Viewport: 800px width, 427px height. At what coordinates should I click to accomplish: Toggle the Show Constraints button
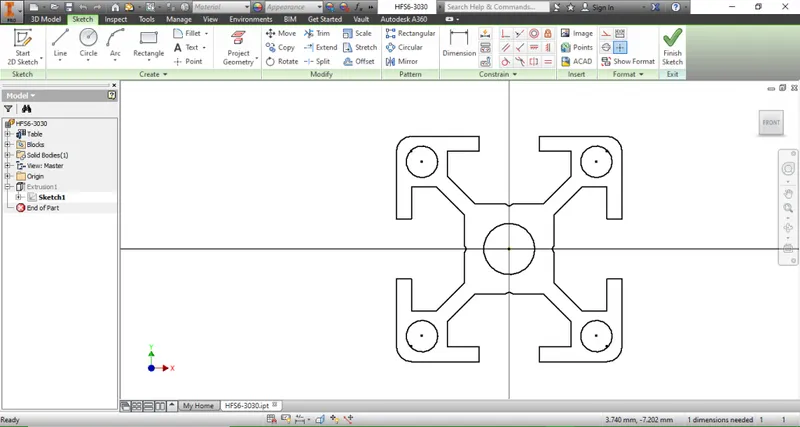pyautogui.click(x=485, y=47)
